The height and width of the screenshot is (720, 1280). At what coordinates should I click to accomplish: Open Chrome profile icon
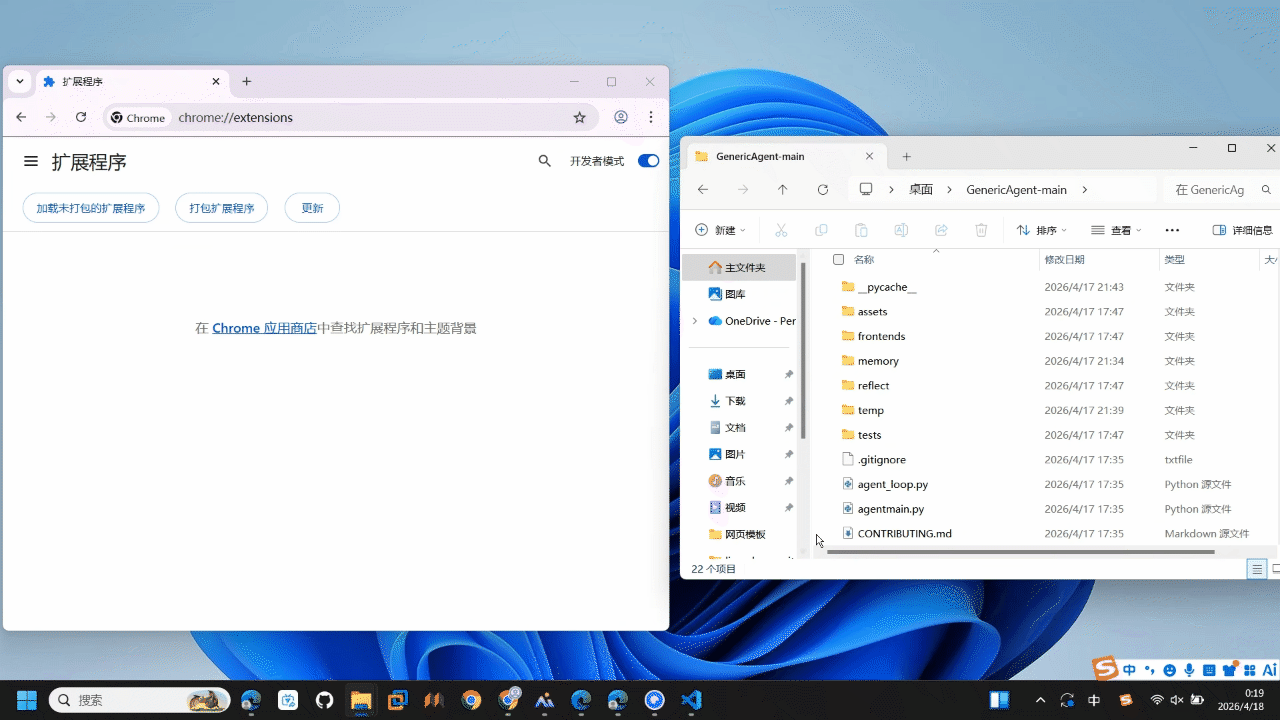pos(621,117)
